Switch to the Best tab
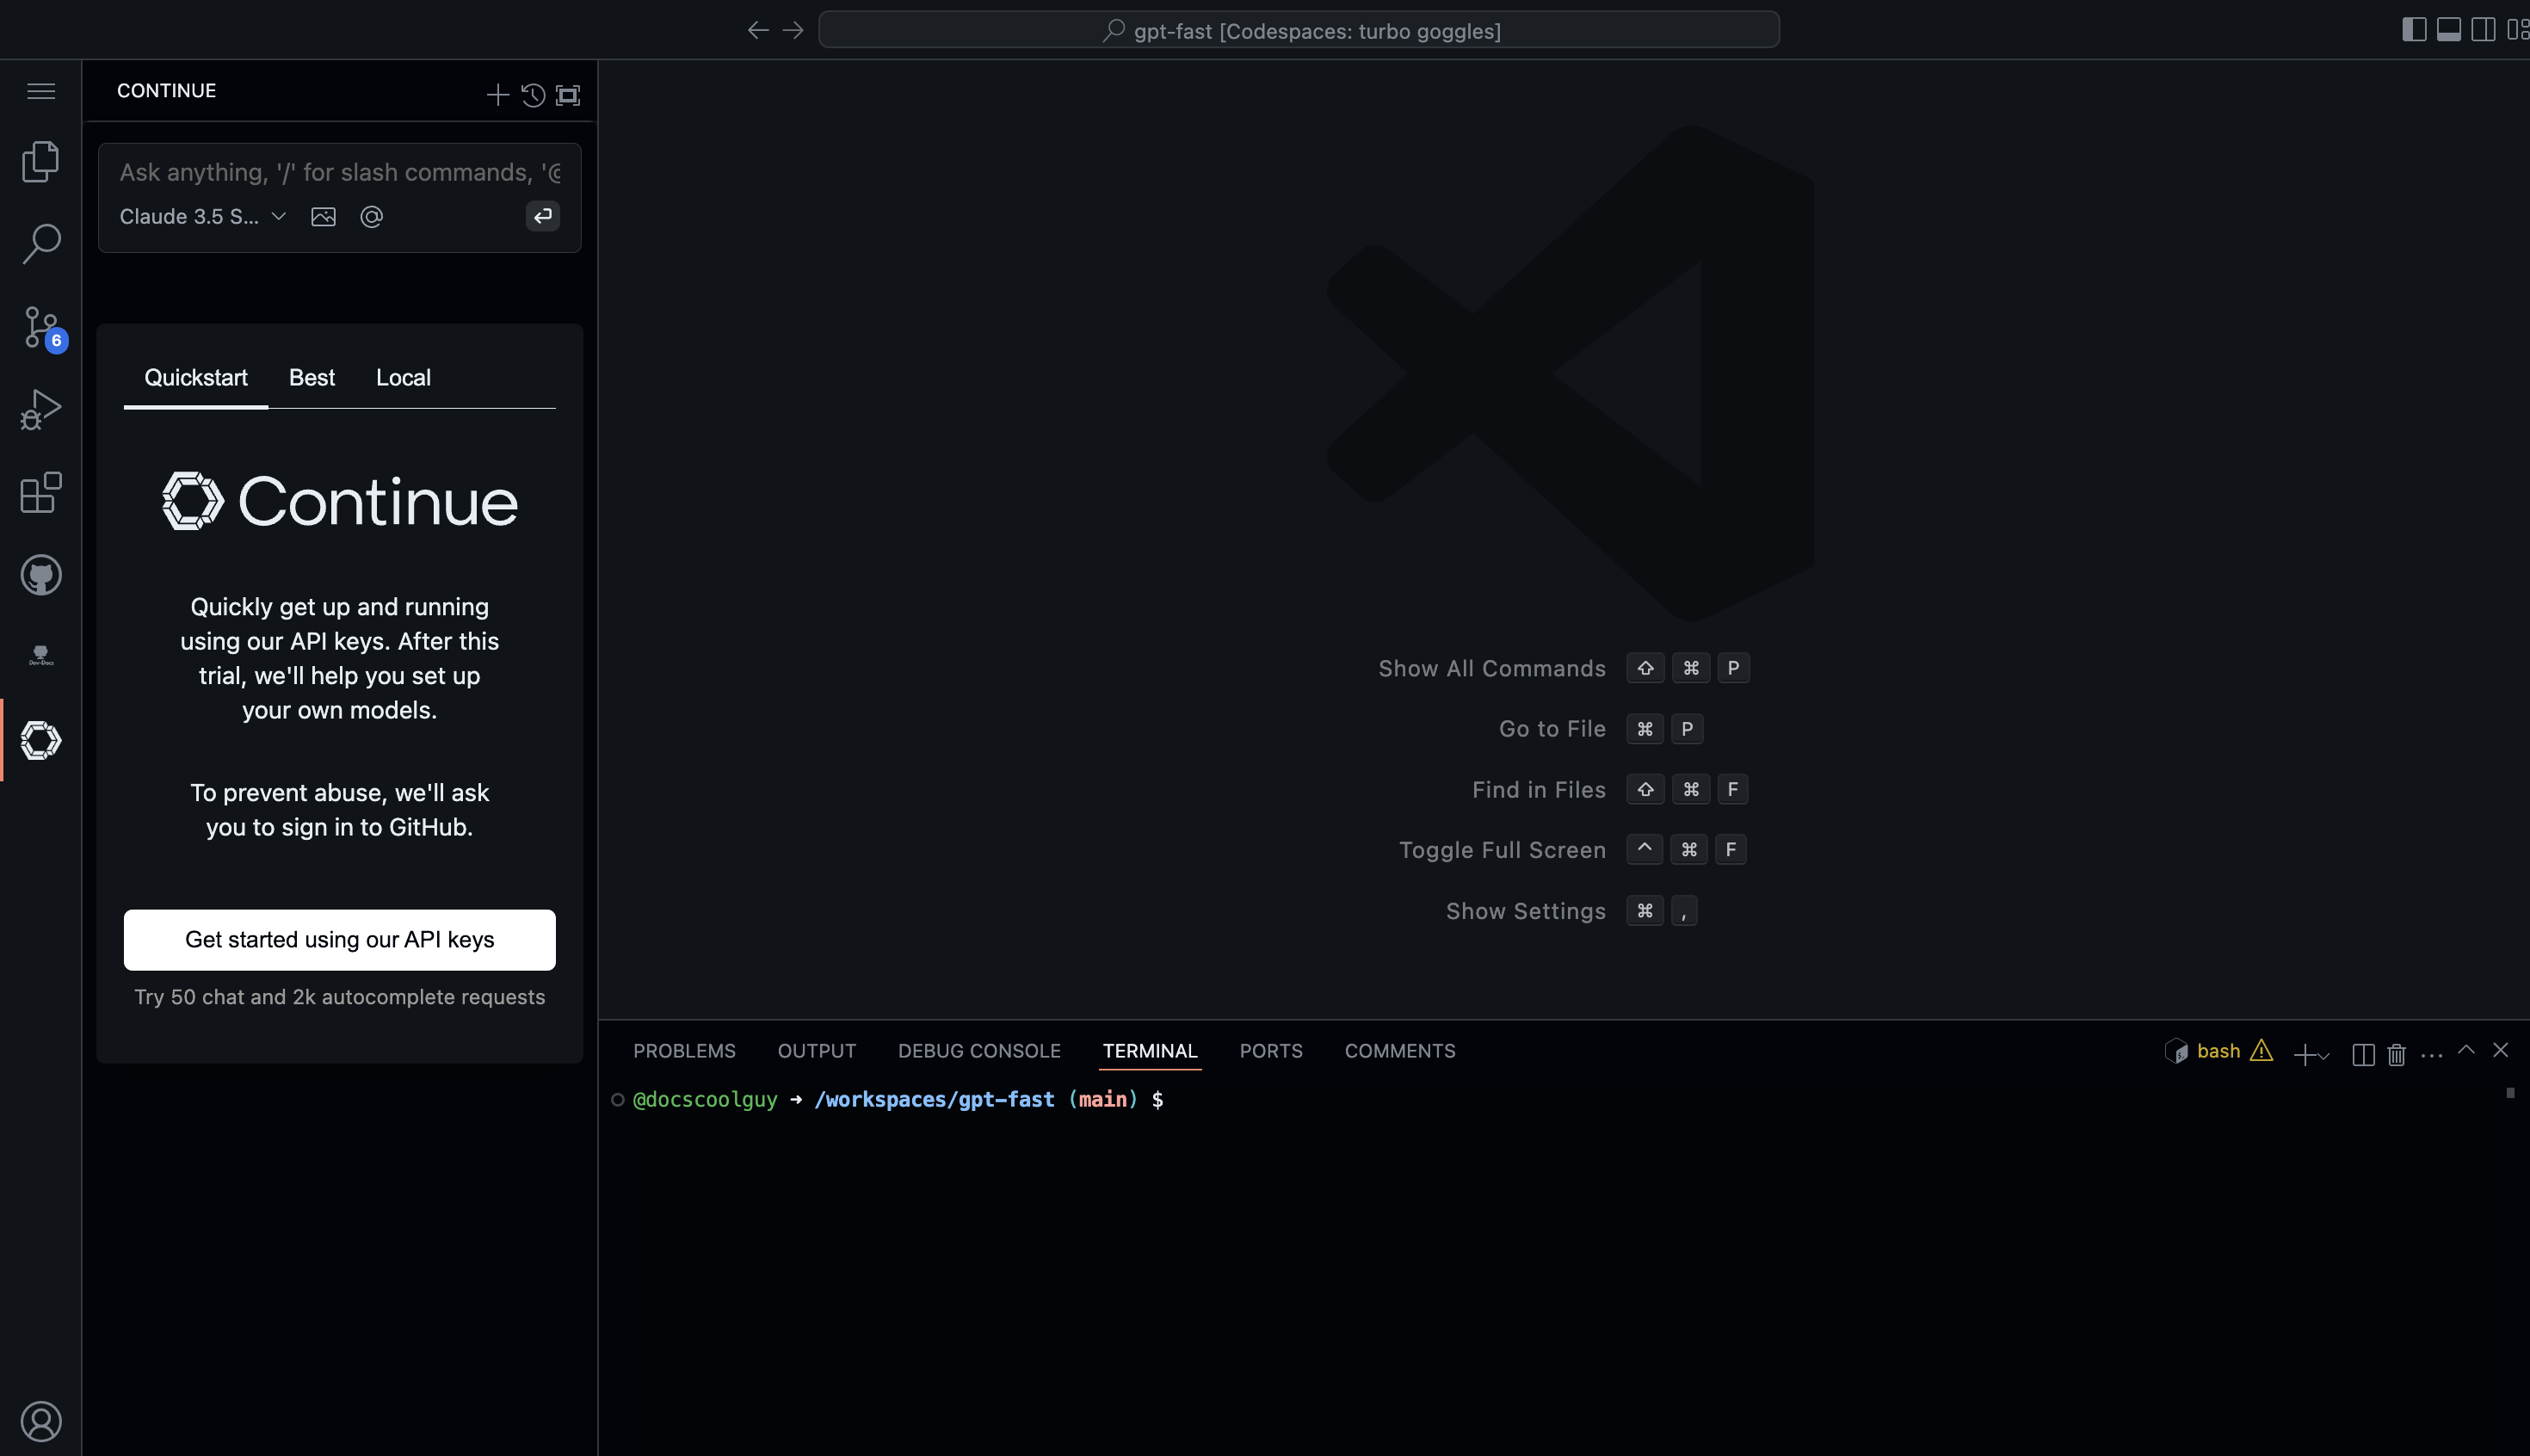Image resolution: width=2530 pixels, height=1456 pixels. (x=311, y=378)
